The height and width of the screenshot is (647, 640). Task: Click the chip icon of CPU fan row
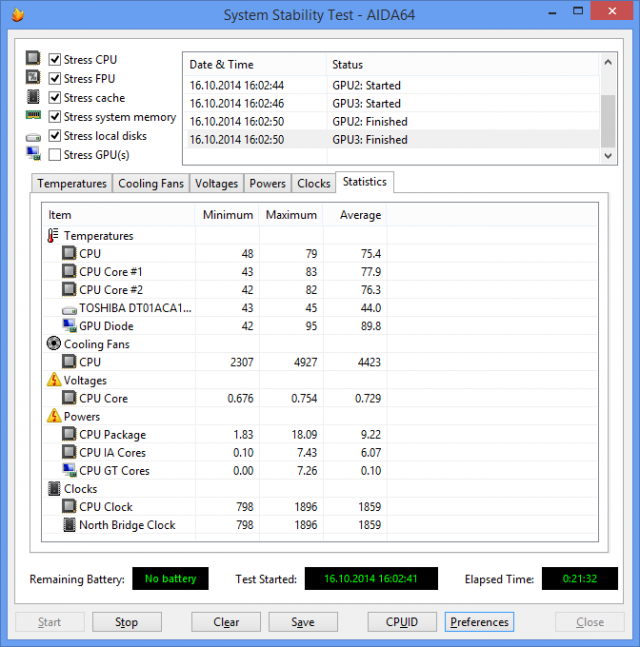[69, 361]
